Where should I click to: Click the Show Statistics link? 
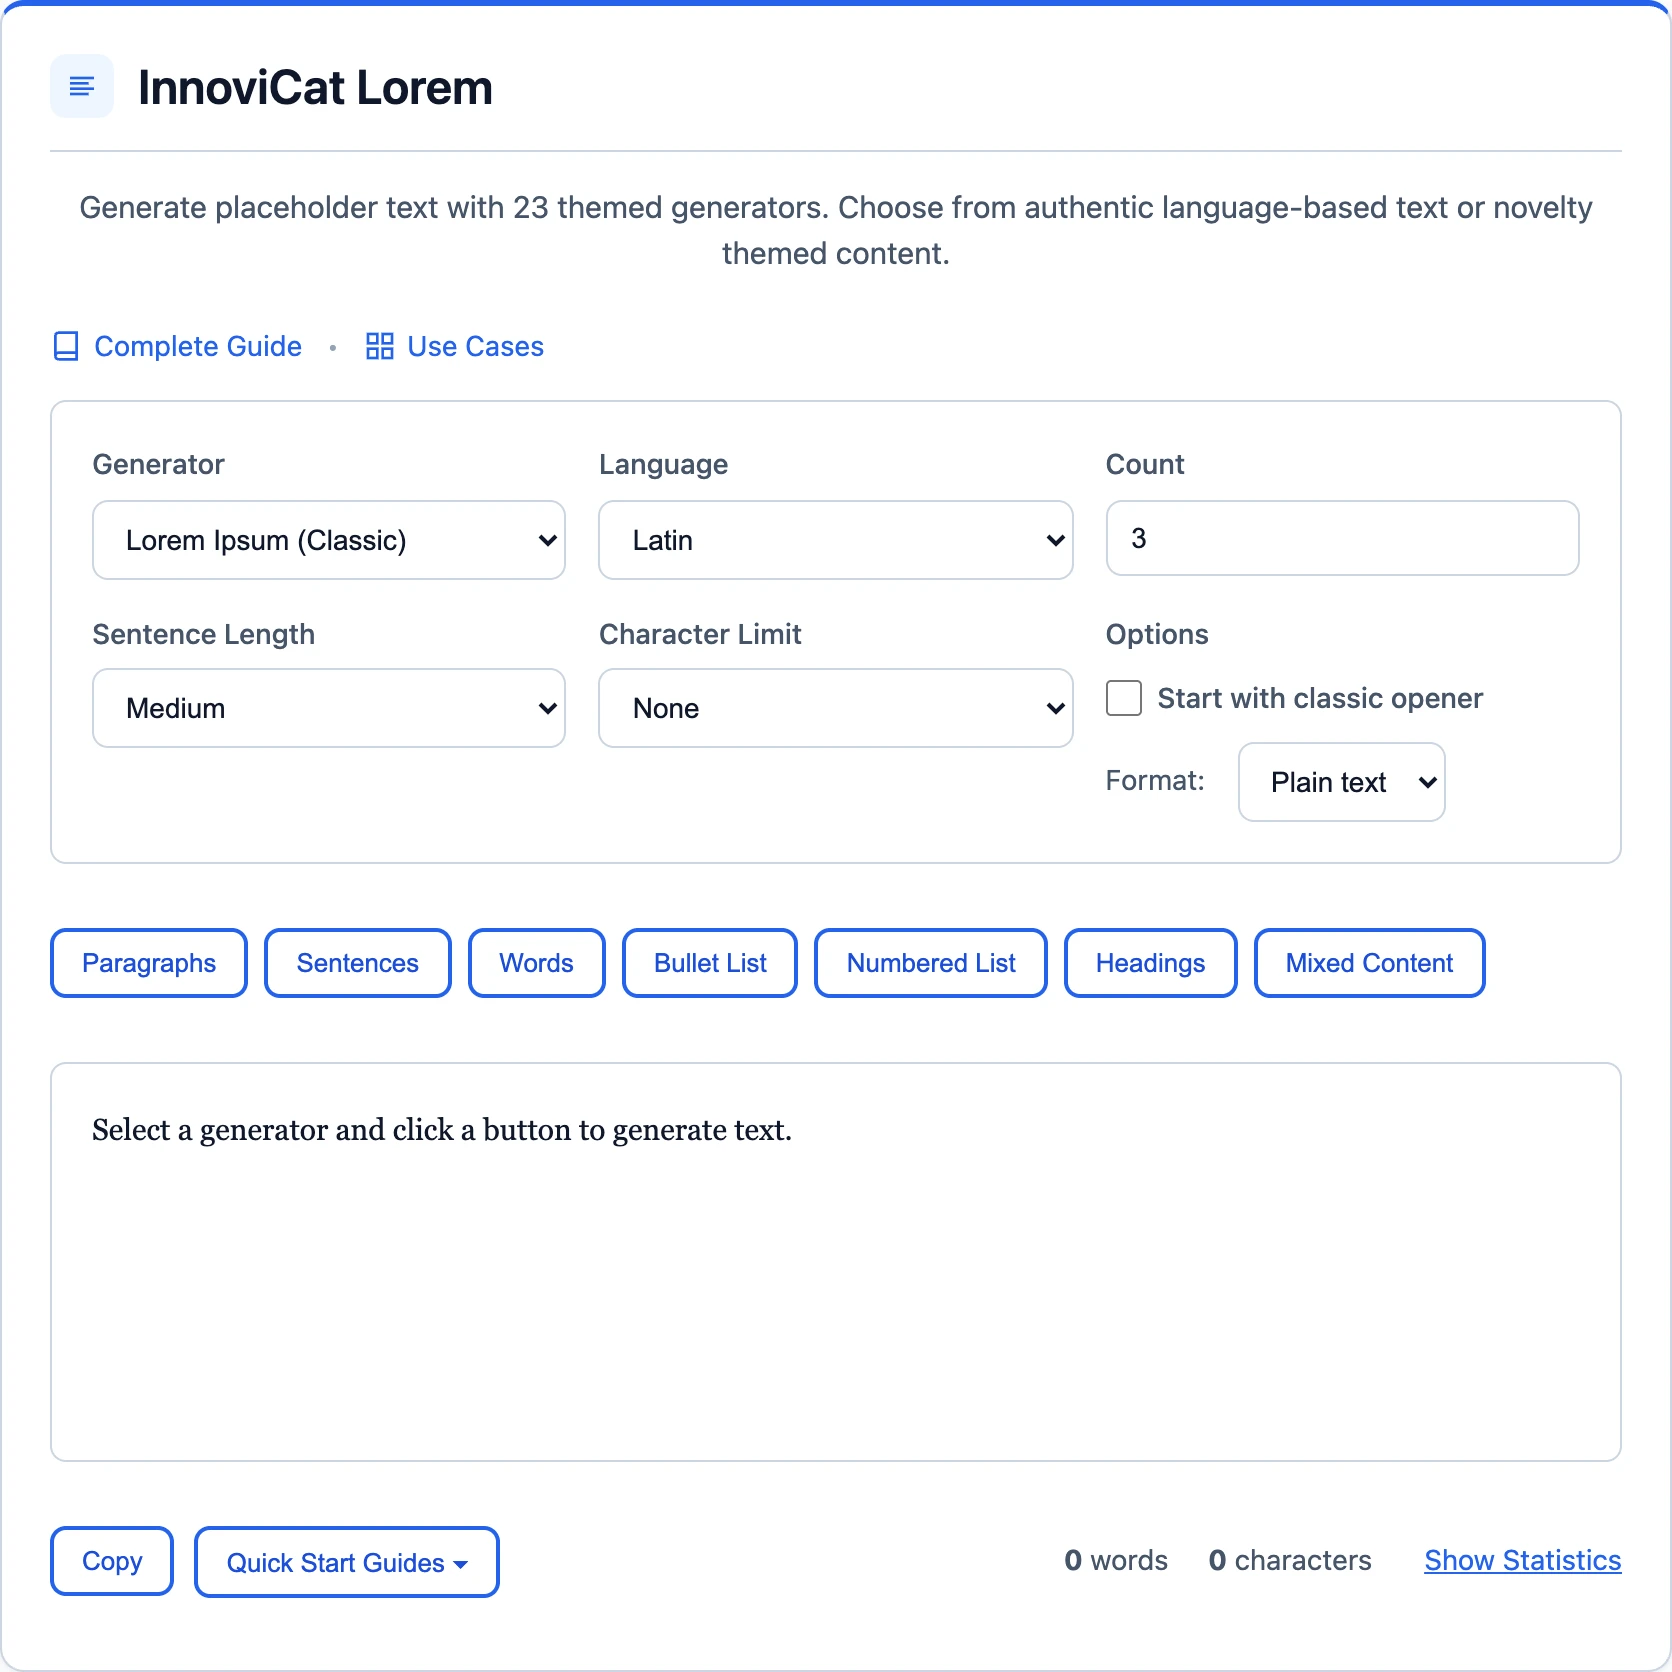coord(1523,1560)
